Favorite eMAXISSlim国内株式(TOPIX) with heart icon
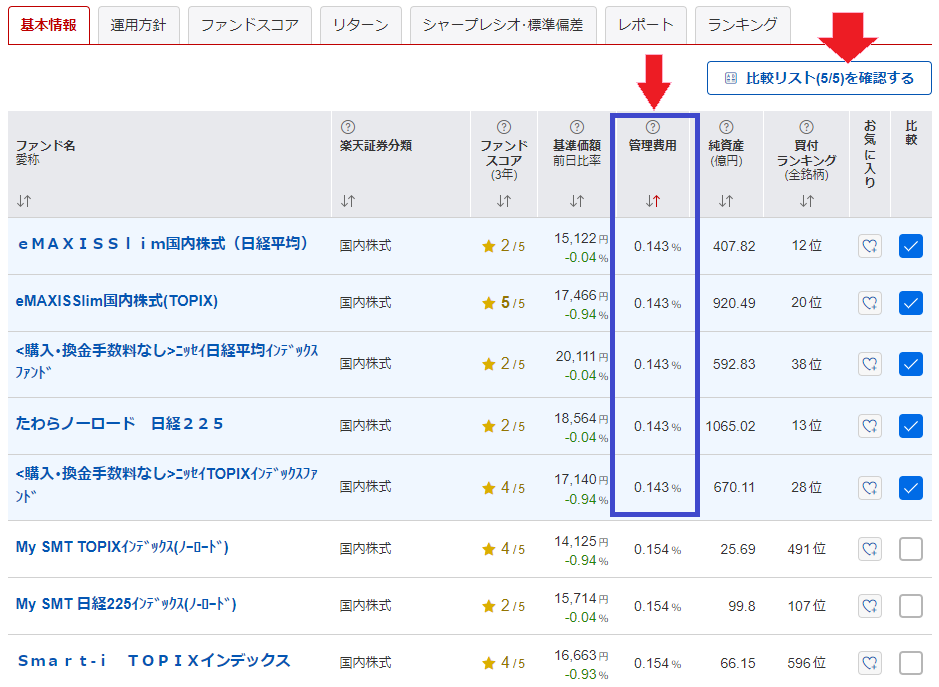This screenshot has width=939, height=687. pyautogui.click(x=870, y=303)
